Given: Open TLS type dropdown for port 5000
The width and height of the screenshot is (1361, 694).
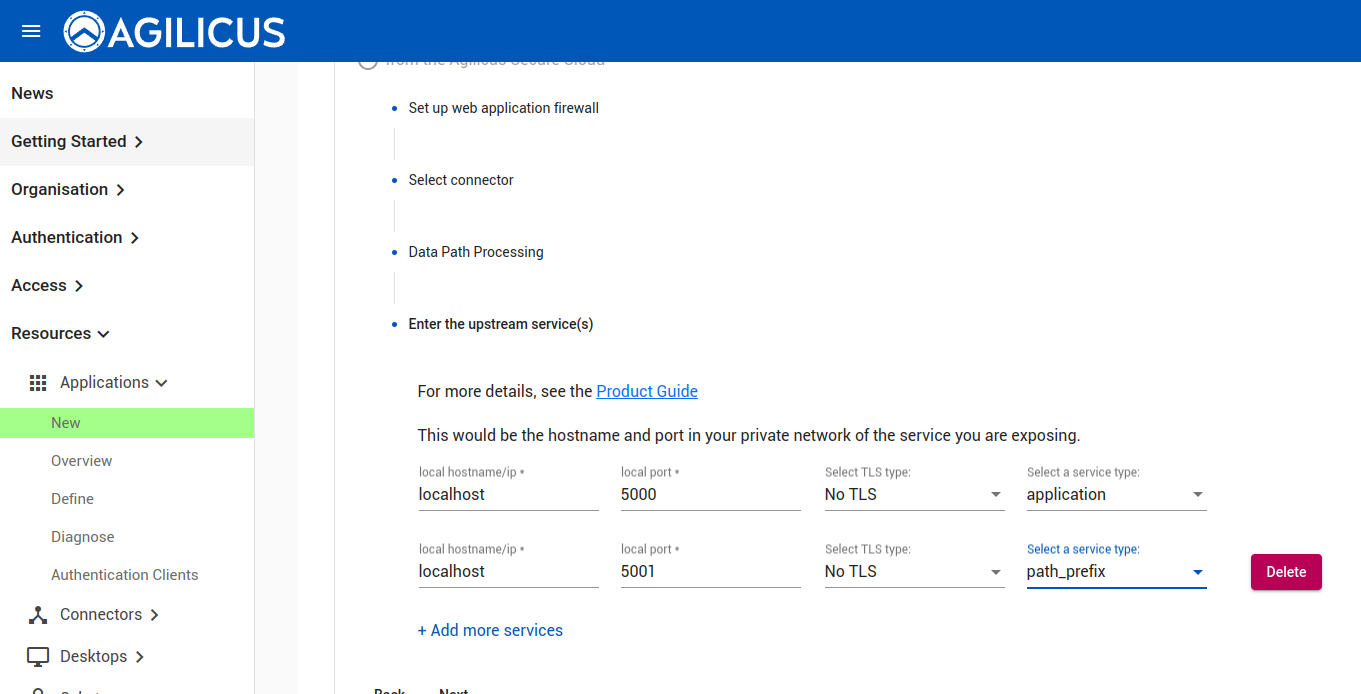Looking at the screenshot, I should [x=914, y=495].
